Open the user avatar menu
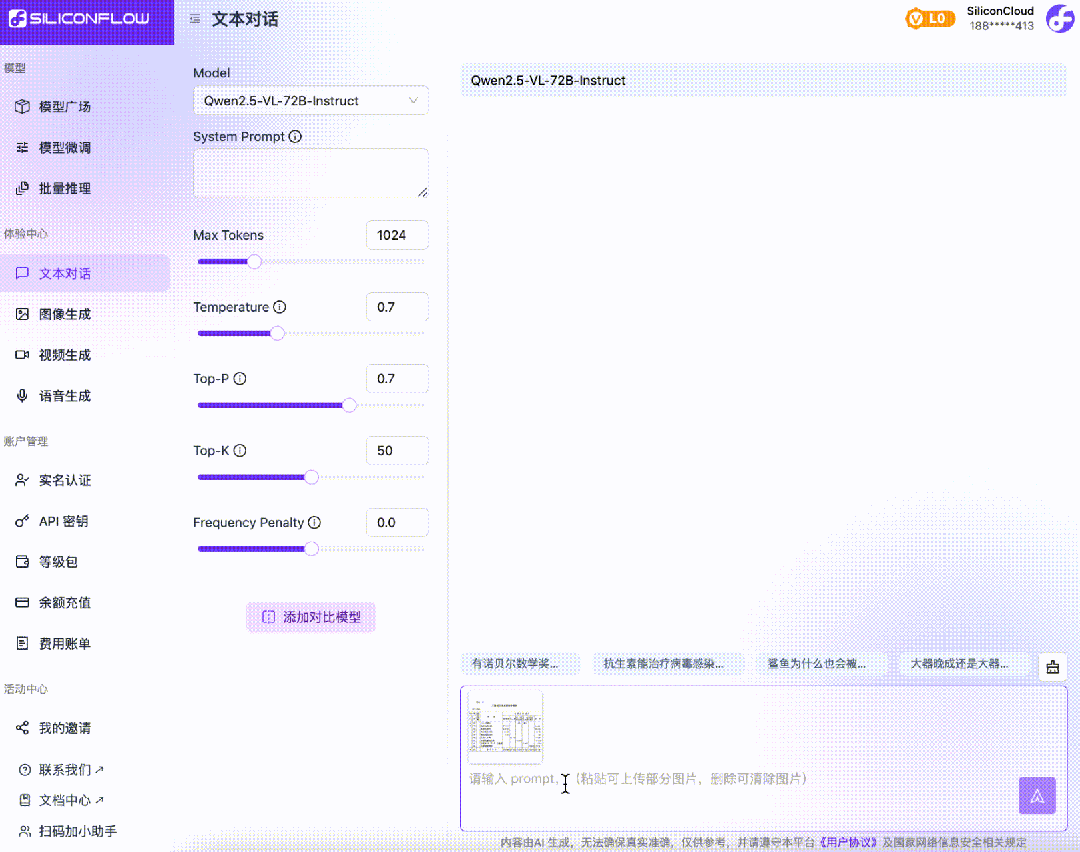The height and width of the screenshot is (852, 1080). [1061, 19]
